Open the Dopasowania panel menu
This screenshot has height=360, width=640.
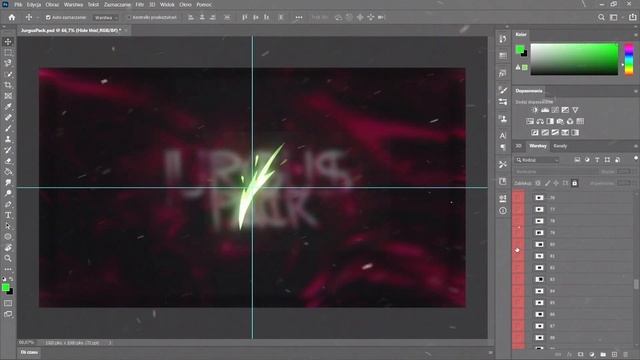point(636,91)
